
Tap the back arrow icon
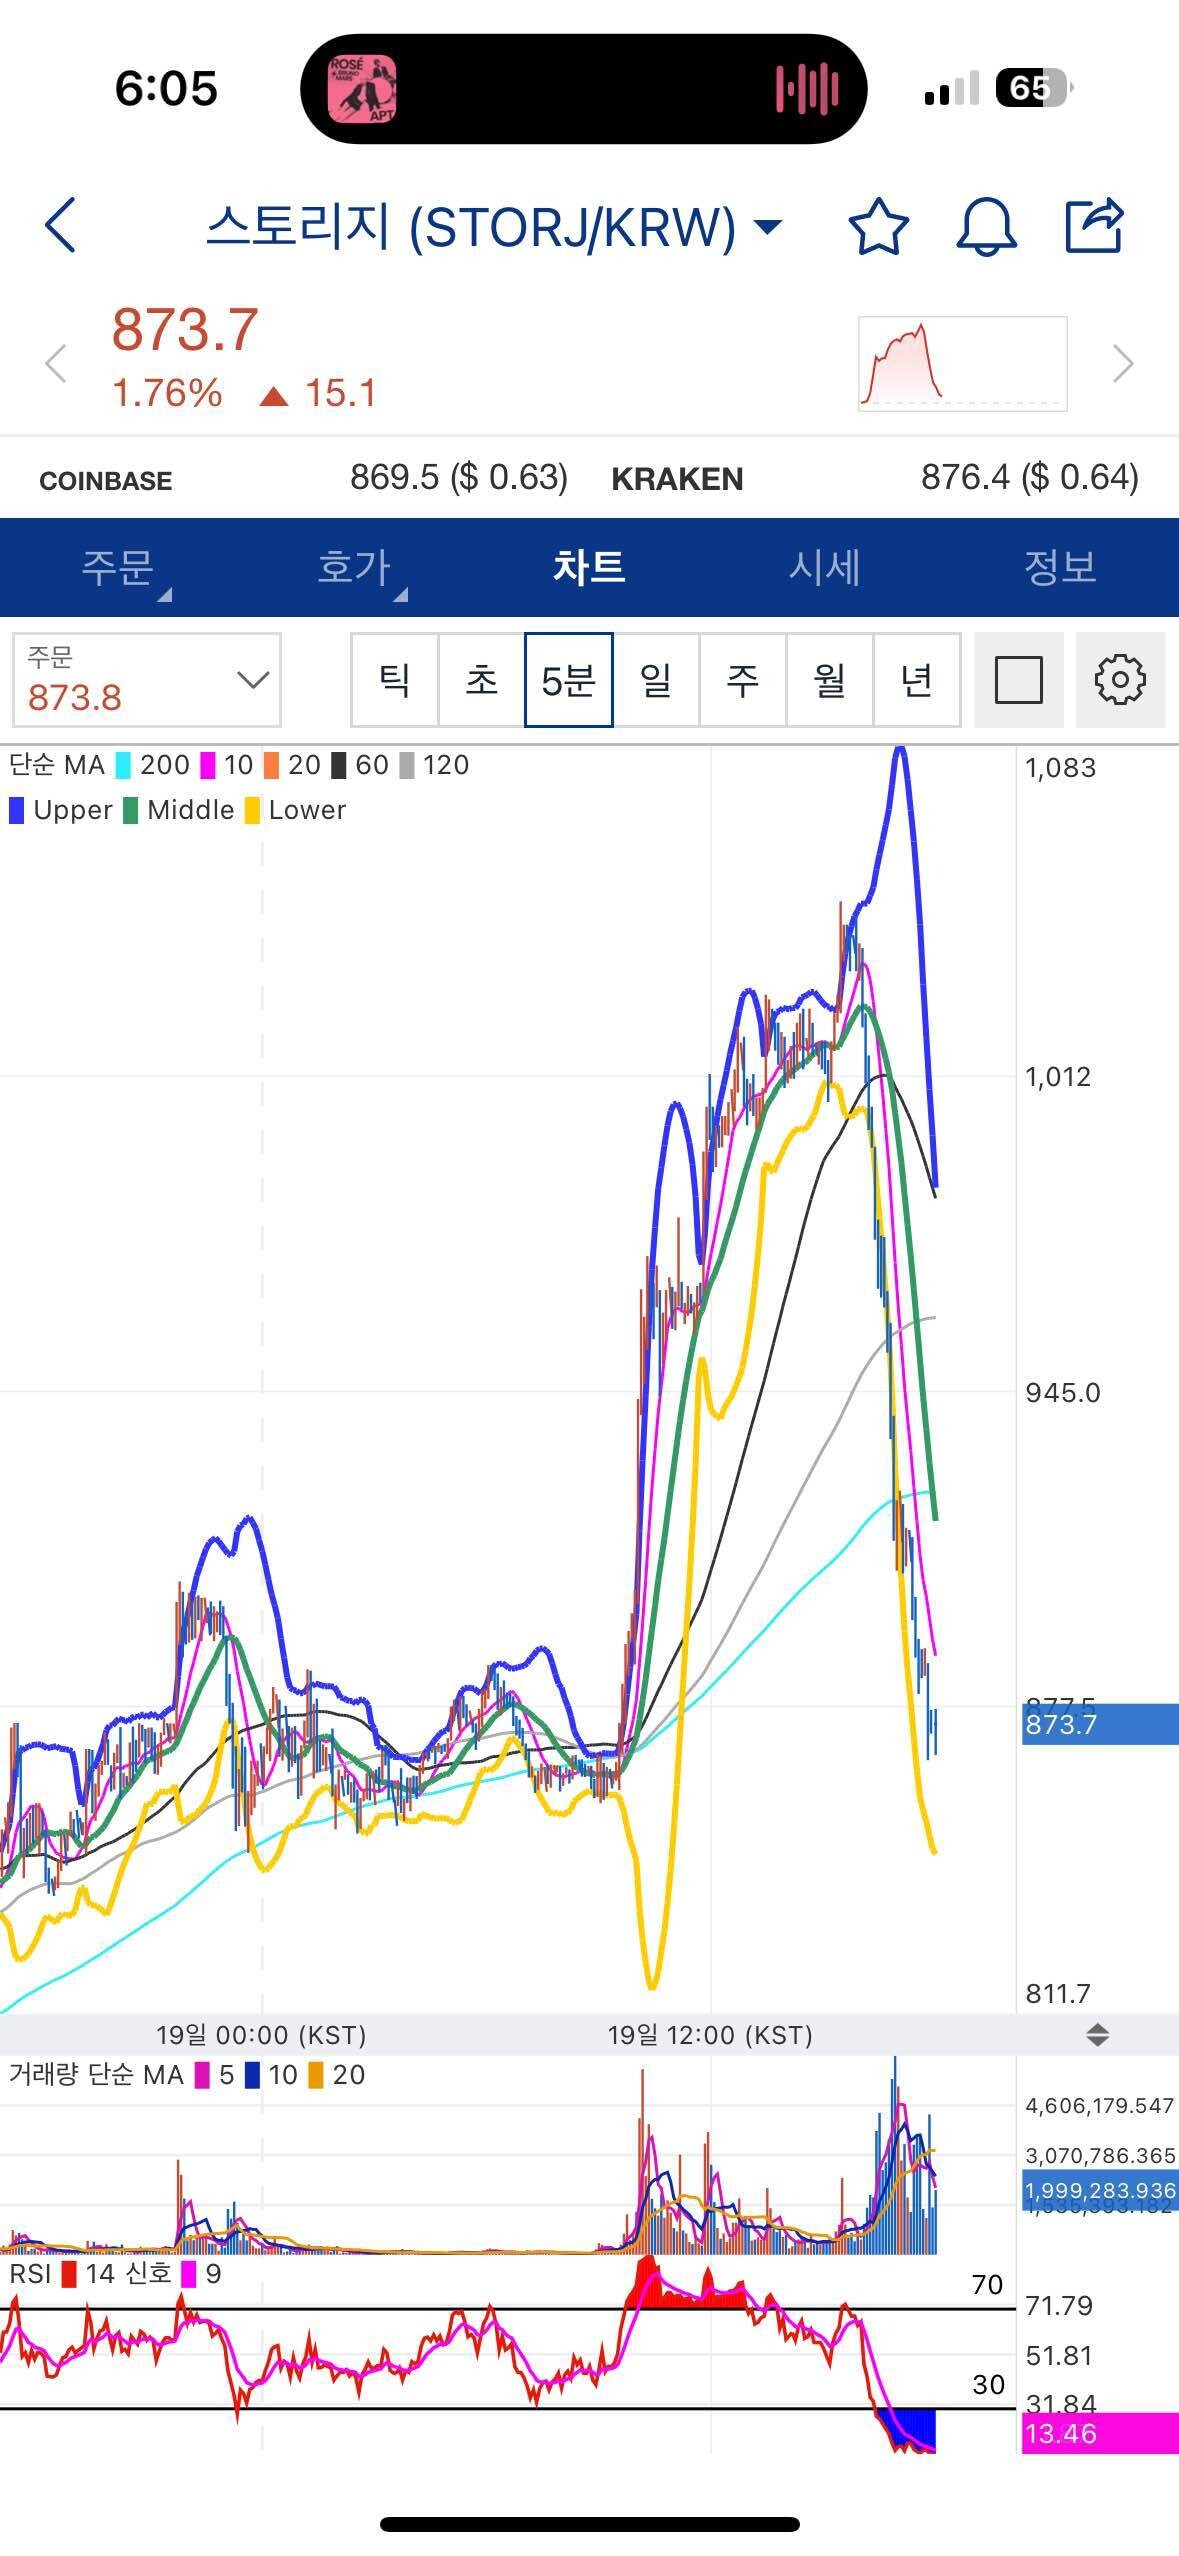coord(62,225)
